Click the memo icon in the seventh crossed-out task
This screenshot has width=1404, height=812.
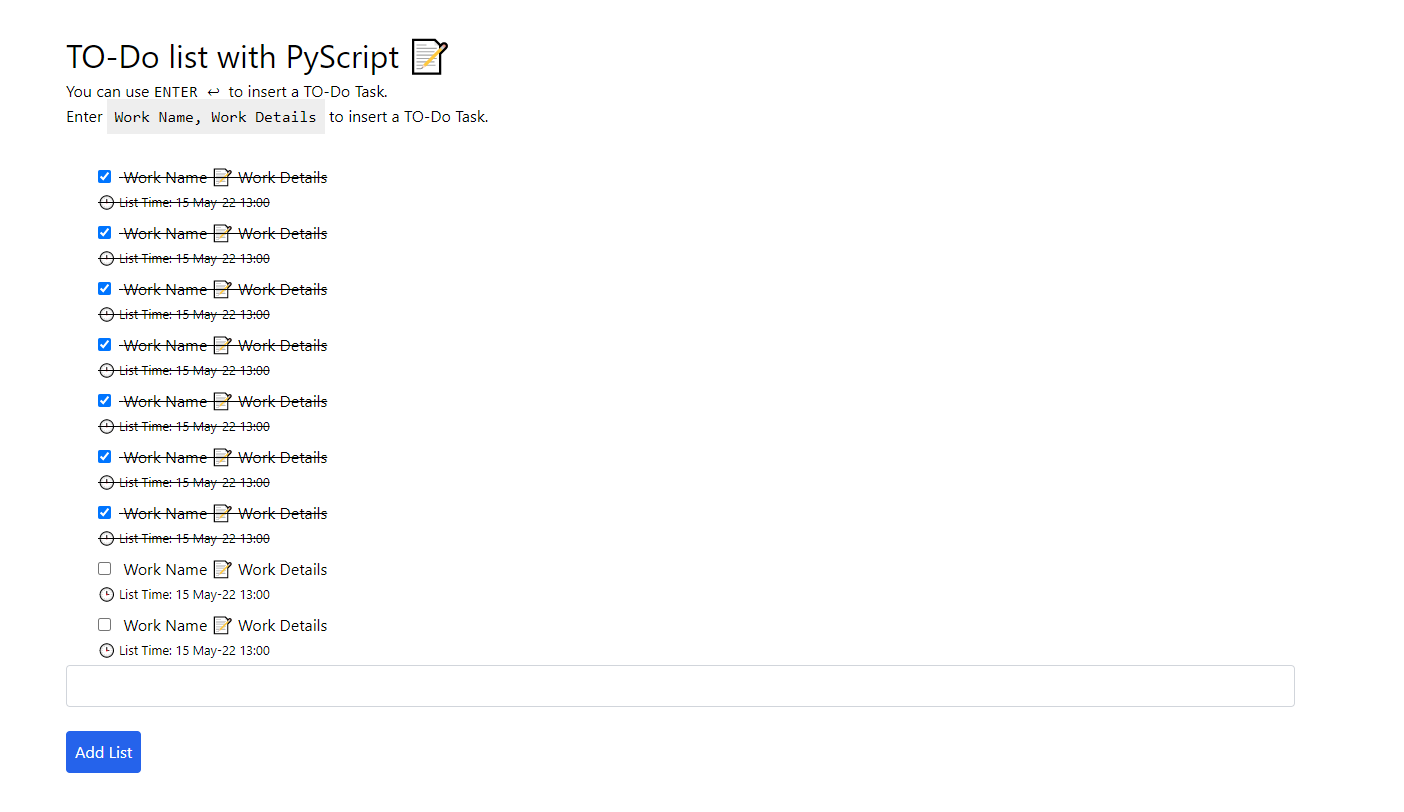[223, 514]
